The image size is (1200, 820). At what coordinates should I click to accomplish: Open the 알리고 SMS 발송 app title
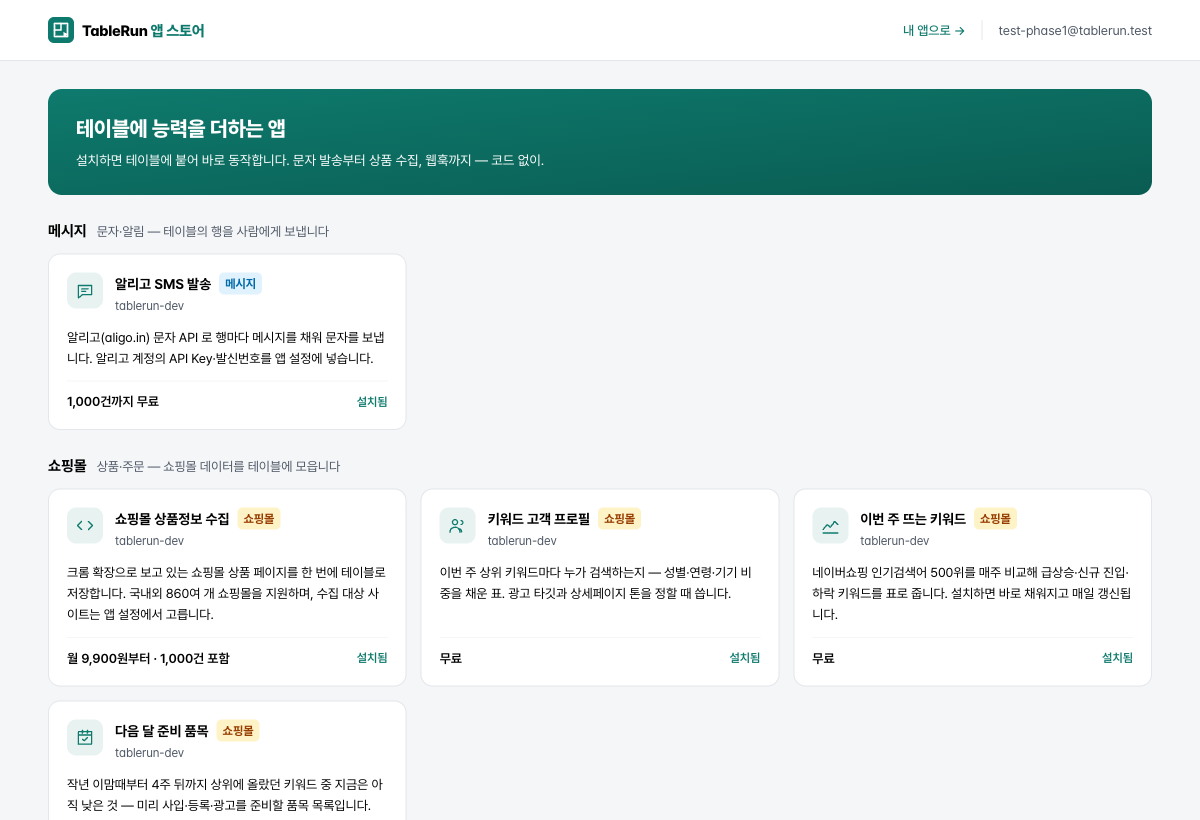pos(163,284)
